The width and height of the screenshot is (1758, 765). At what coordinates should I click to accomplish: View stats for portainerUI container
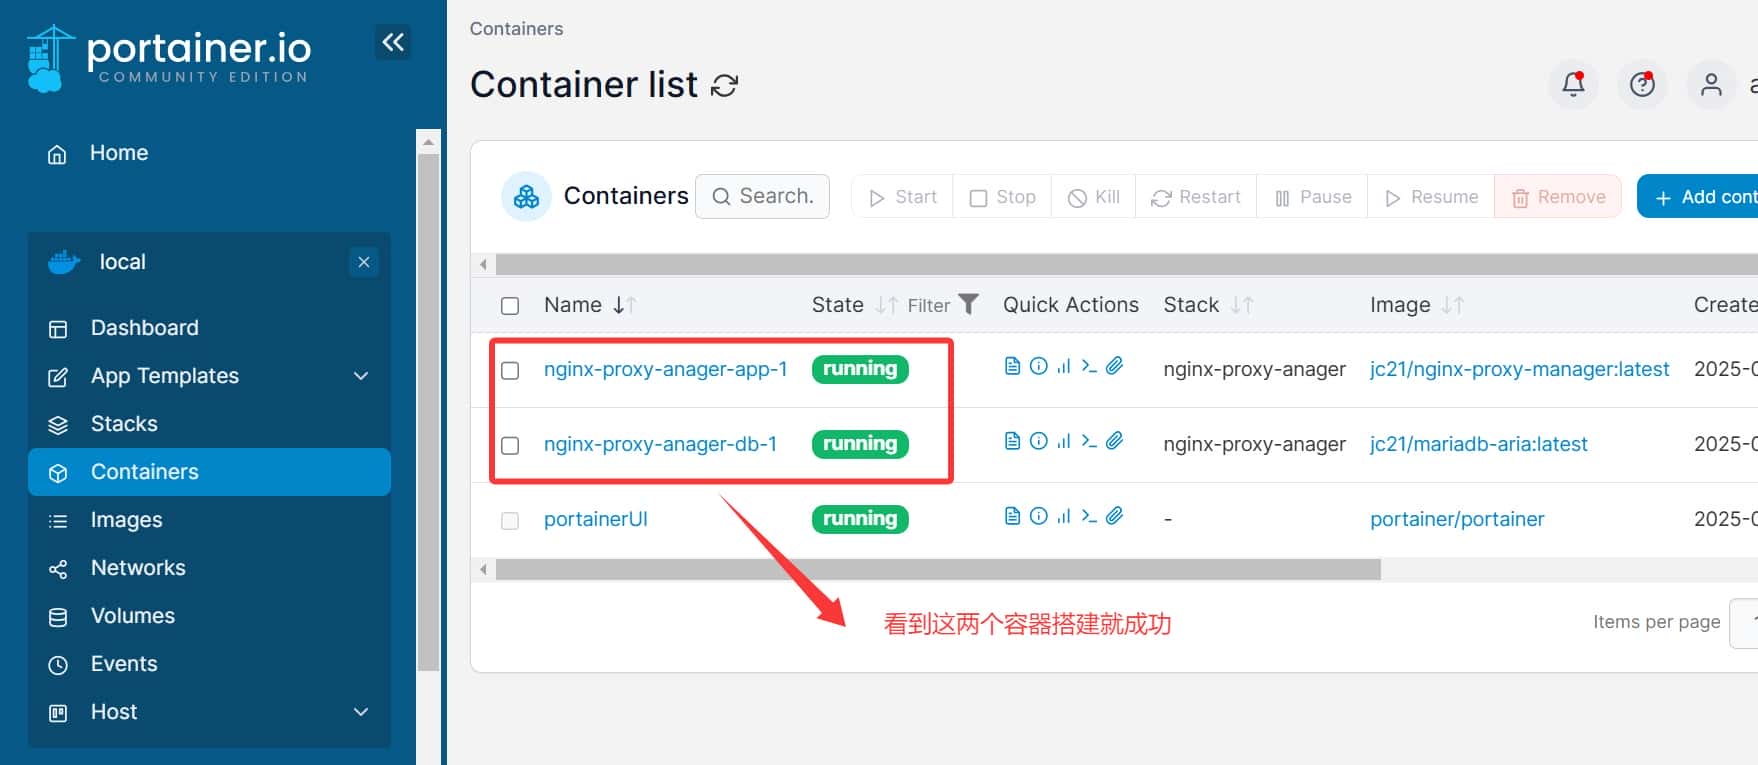click(x=1064, y=516)
